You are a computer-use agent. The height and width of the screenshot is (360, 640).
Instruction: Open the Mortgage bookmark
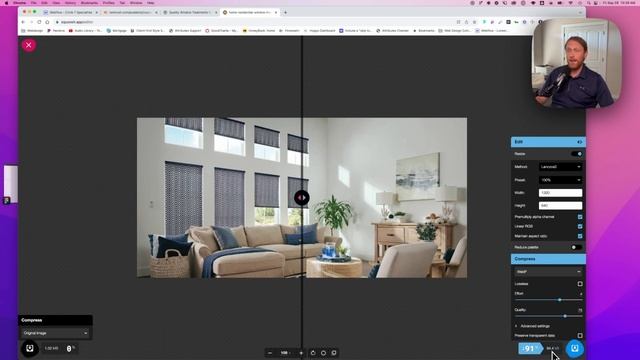pyautogui.click(x=117, y=31)
